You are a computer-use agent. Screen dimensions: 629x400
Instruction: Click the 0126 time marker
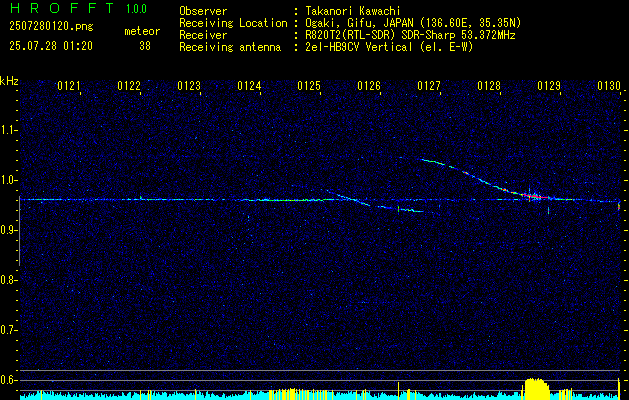coord(369,86)
